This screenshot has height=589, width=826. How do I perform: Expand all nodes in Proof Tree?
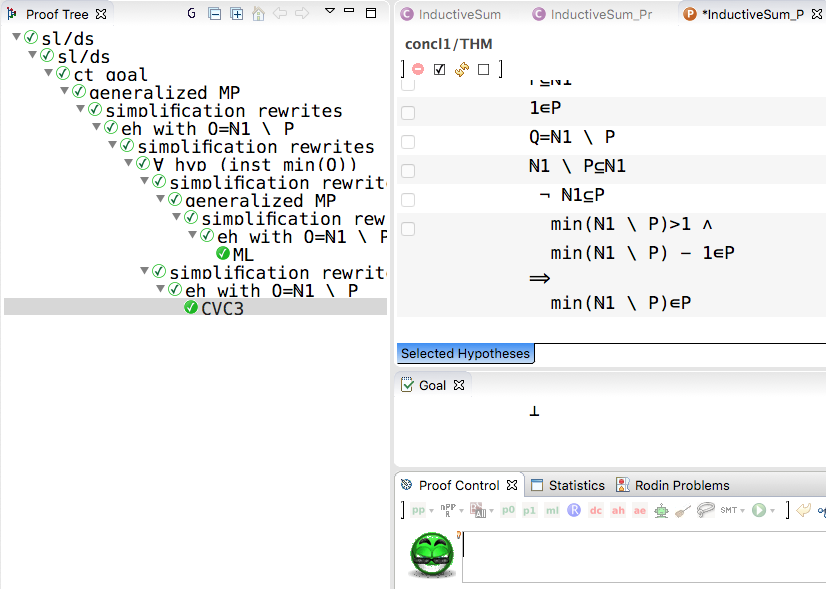236,14
